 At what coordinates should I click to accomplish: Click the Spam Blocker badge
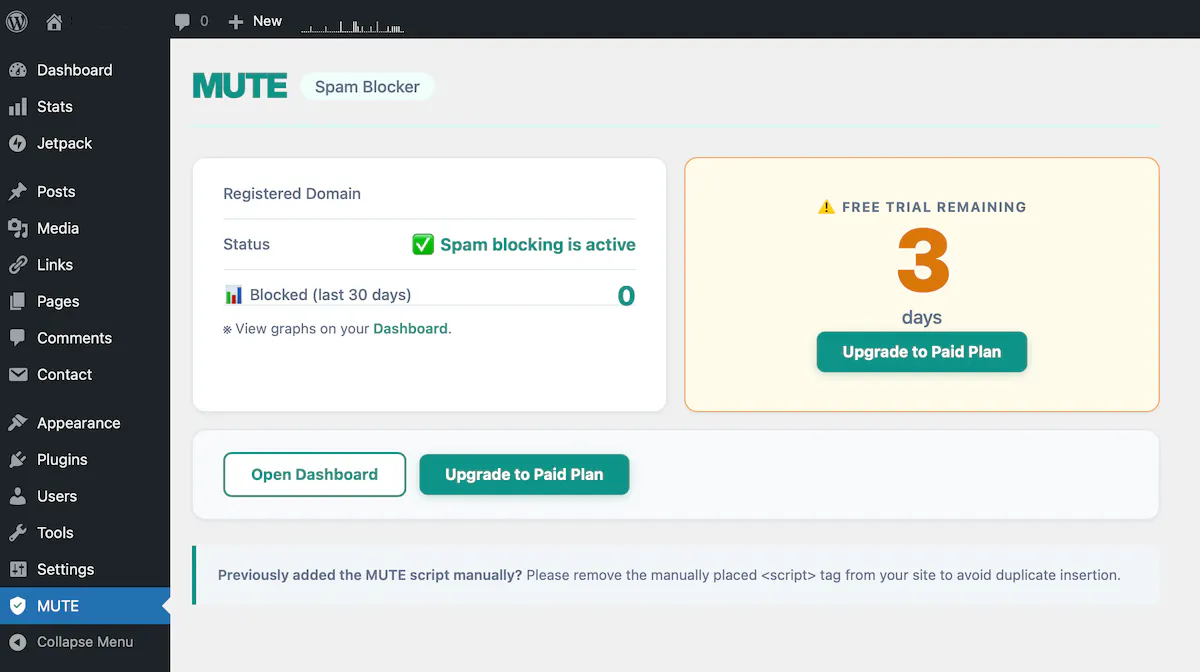[367, 87]
